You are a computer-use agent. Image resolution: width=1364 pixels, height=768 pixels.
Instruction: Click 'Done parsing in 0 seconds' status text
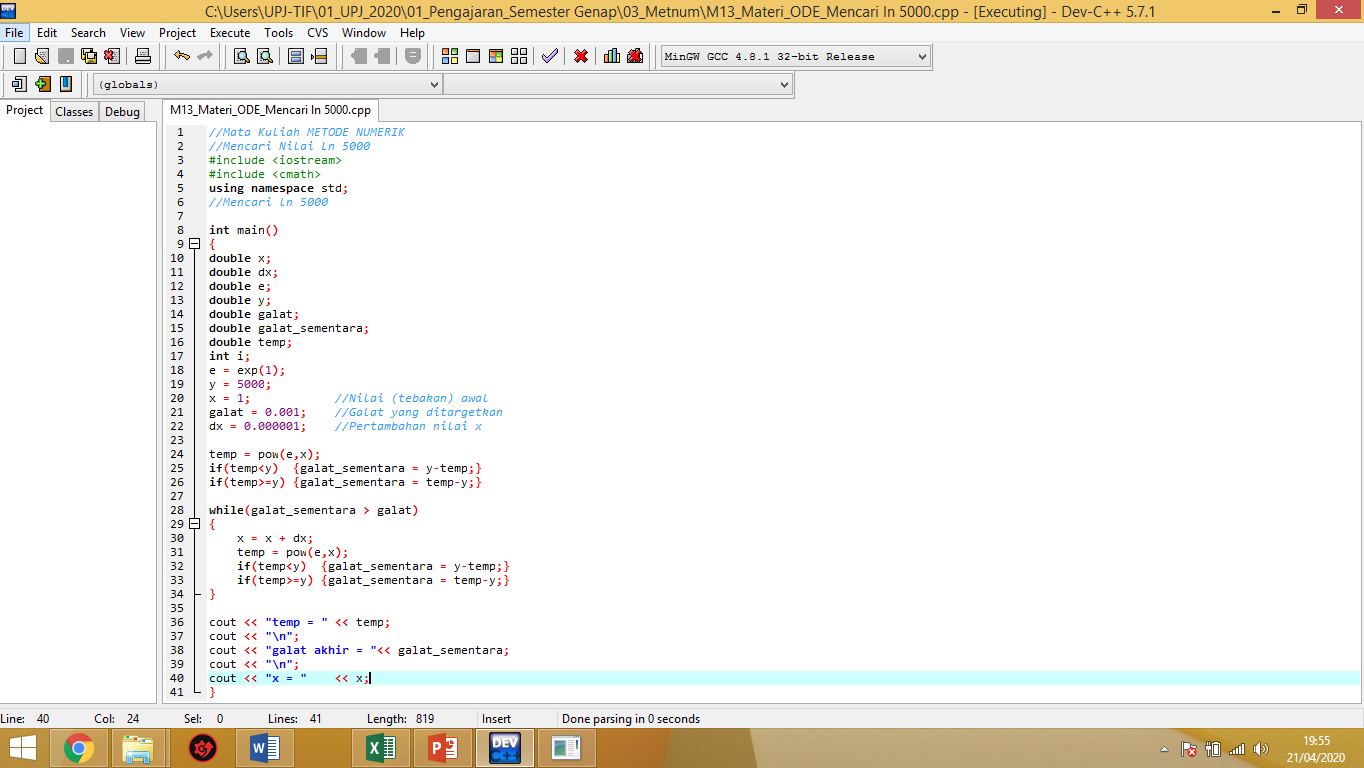tap(631, 719)
